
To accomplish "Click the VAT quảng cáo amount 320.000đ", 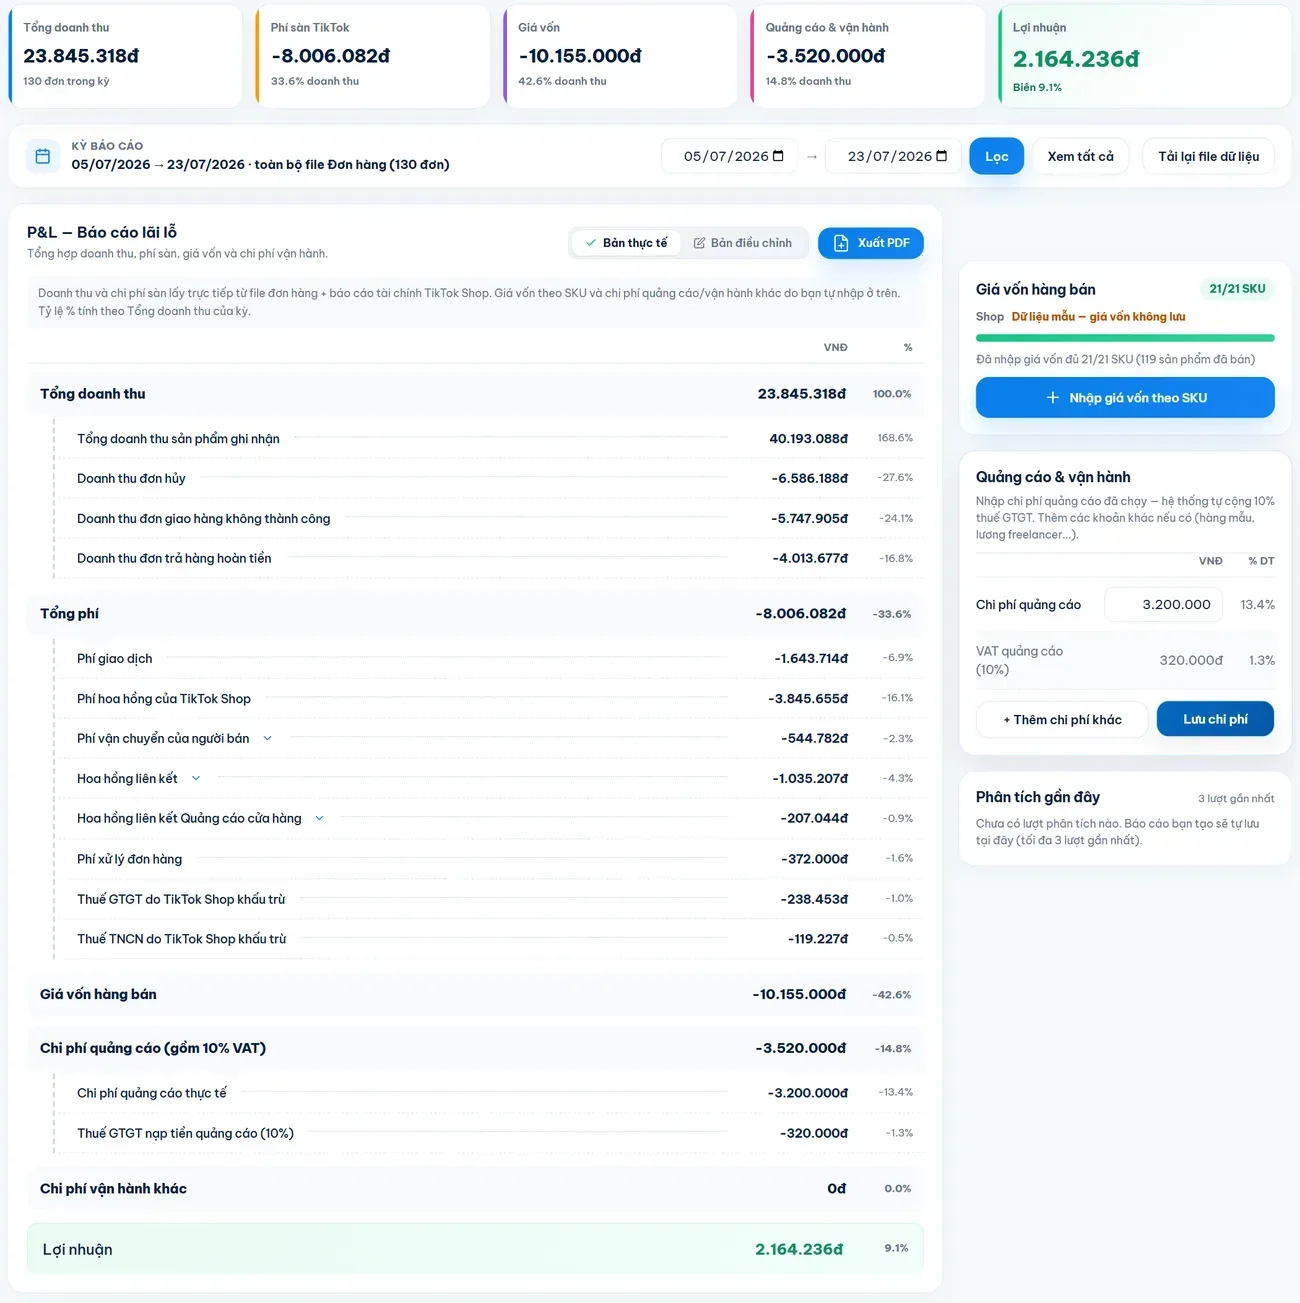I will (x=1191, y=661).
